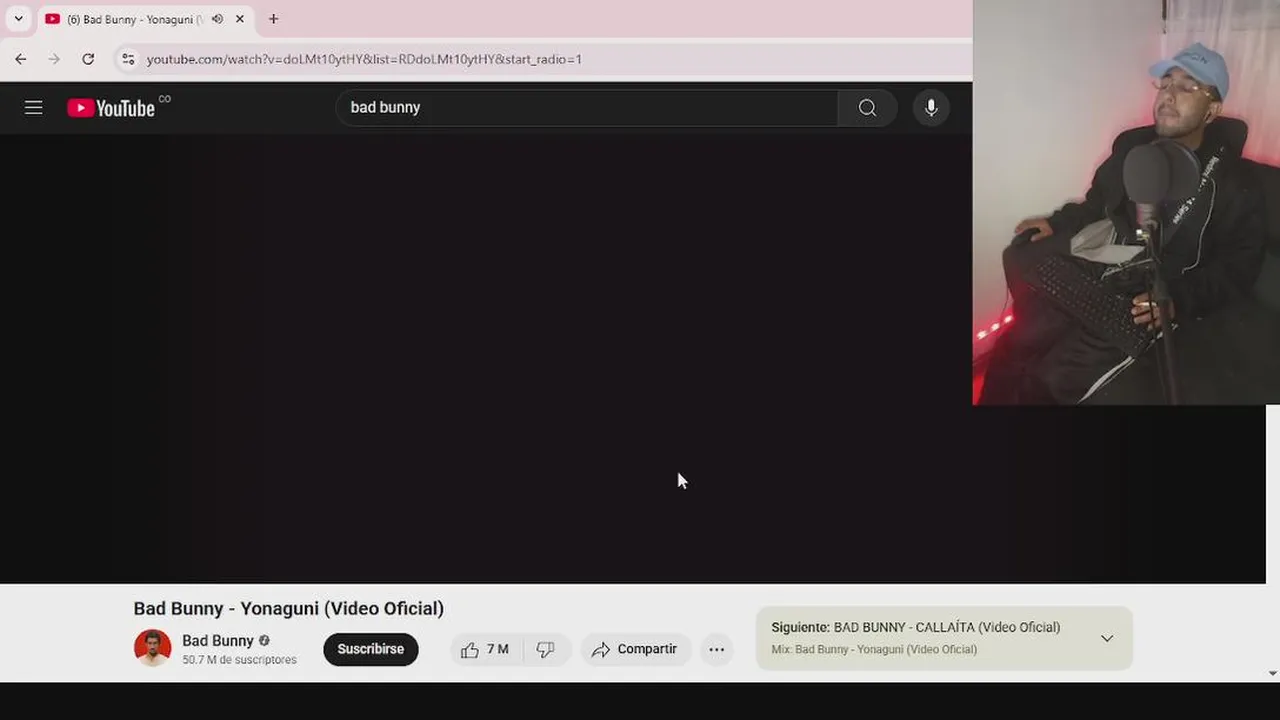
Task: Submit search with magnifier button
Action: pyautogui.click(x=867, y=108)
